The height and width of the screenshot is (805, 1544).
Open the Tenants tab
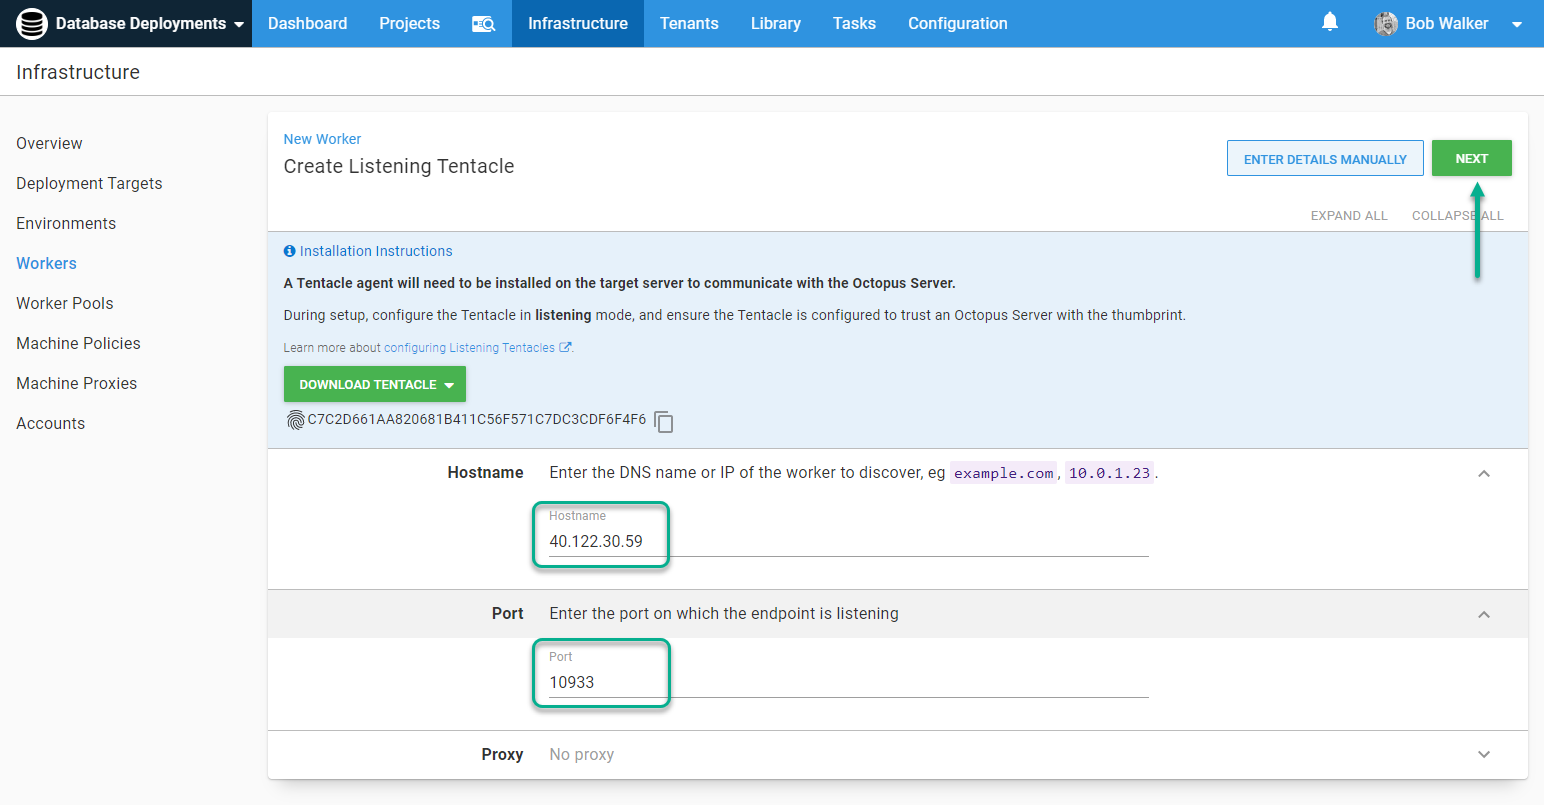[689, 23]
